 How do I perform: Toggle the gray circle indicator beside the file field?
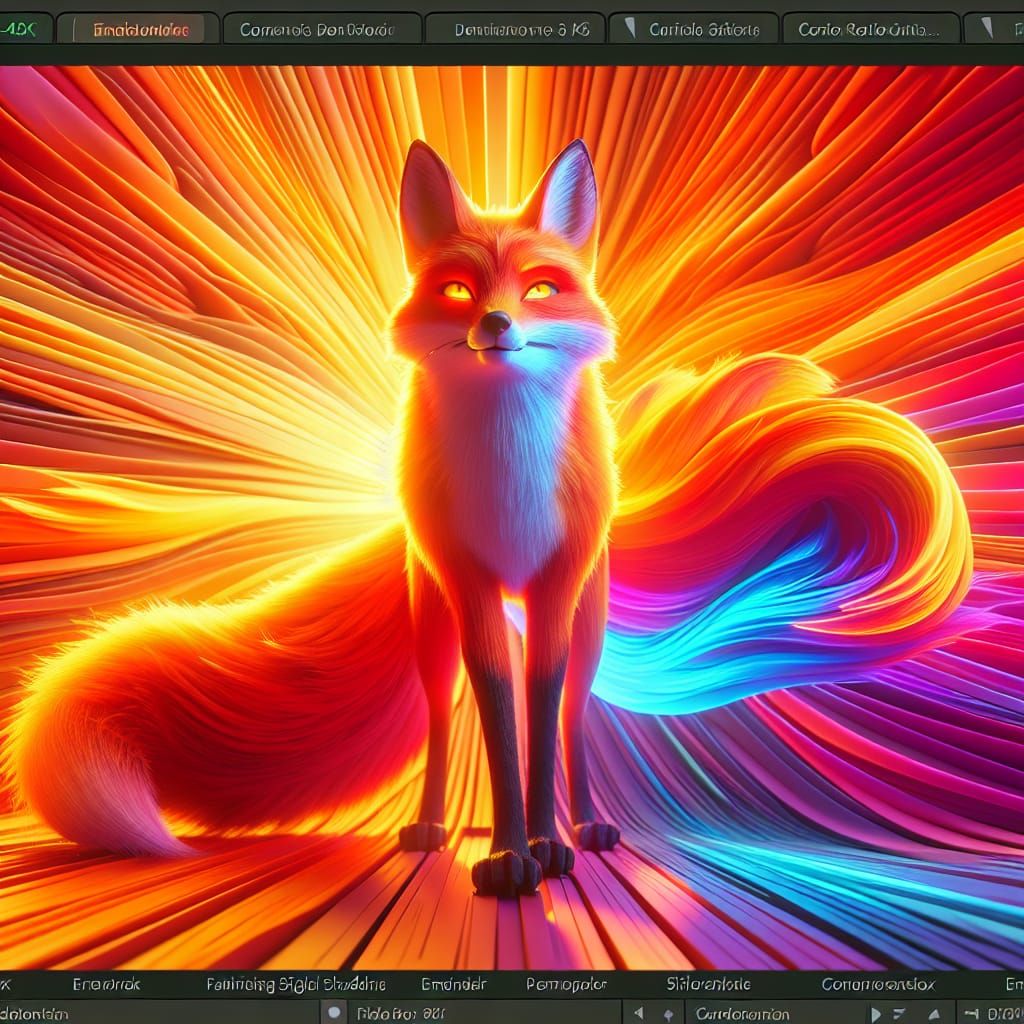[333, 1011]
